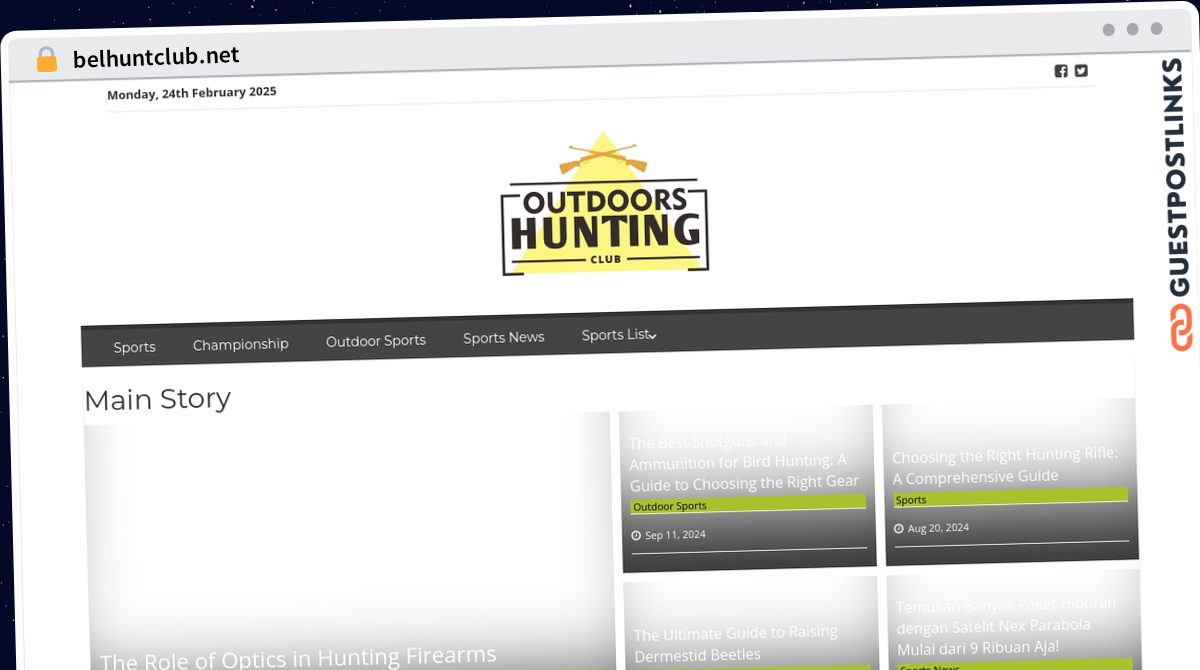Click the Sep 11, 2024 post date
1200x670 pixels.
pos(675,535)
